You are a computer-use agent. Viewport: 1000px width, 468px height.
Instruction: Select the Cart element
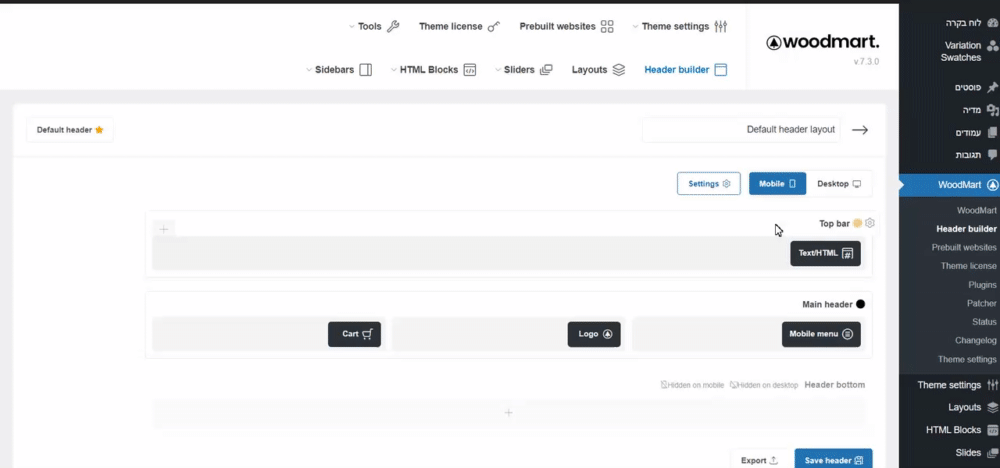click(x=355, y=334)
